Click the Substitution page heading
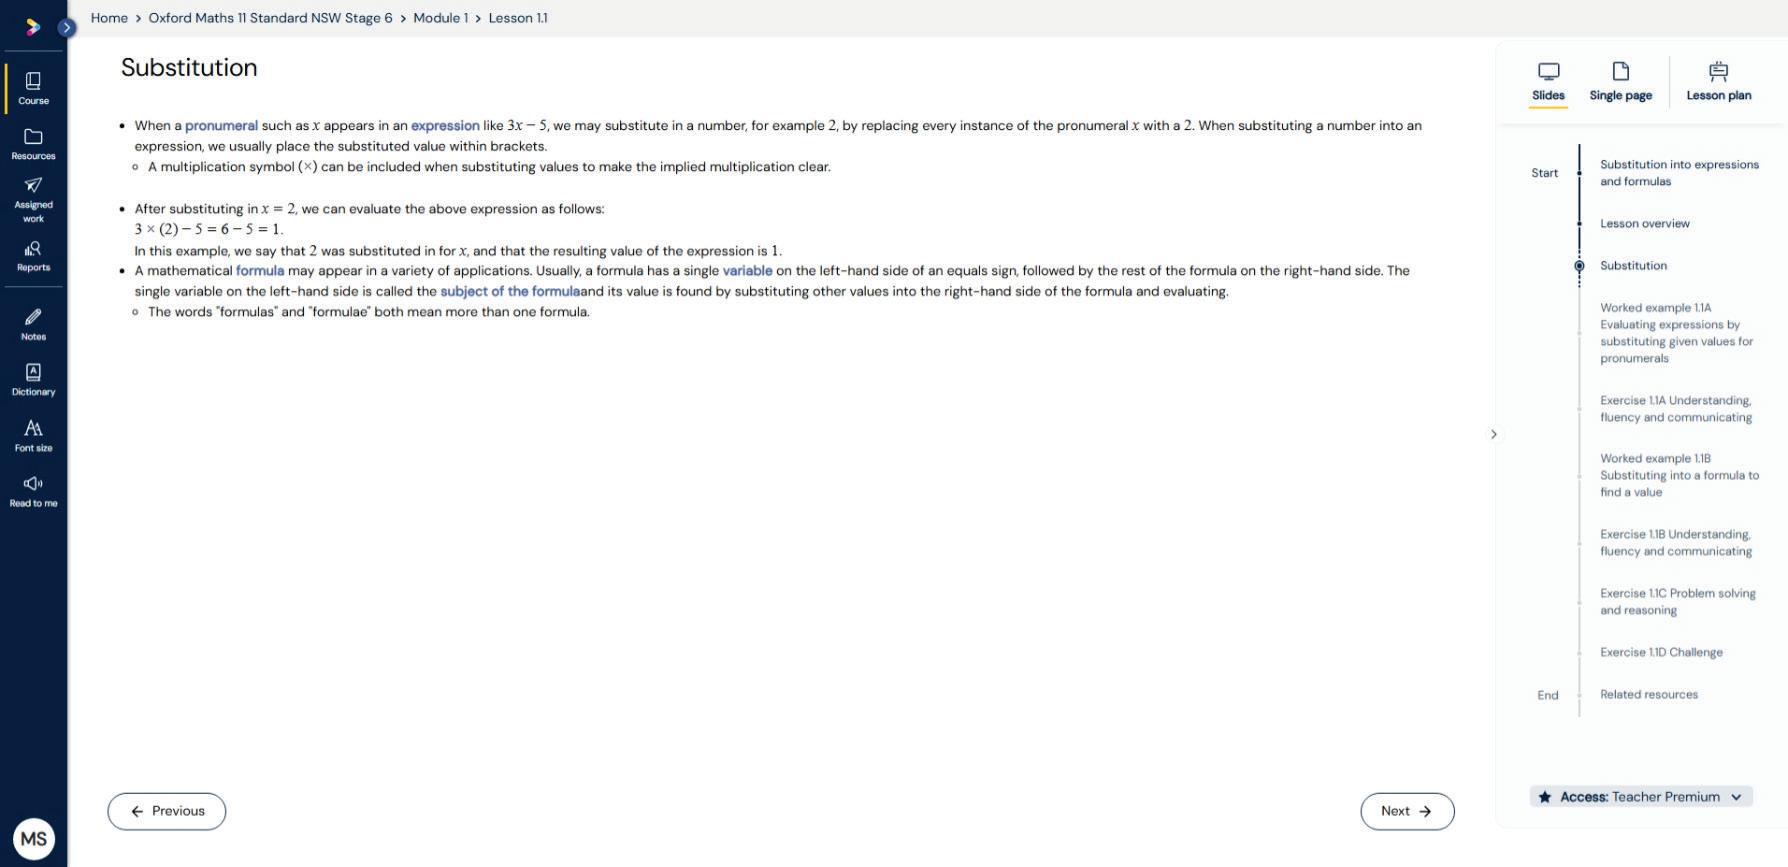 [189, 68]
